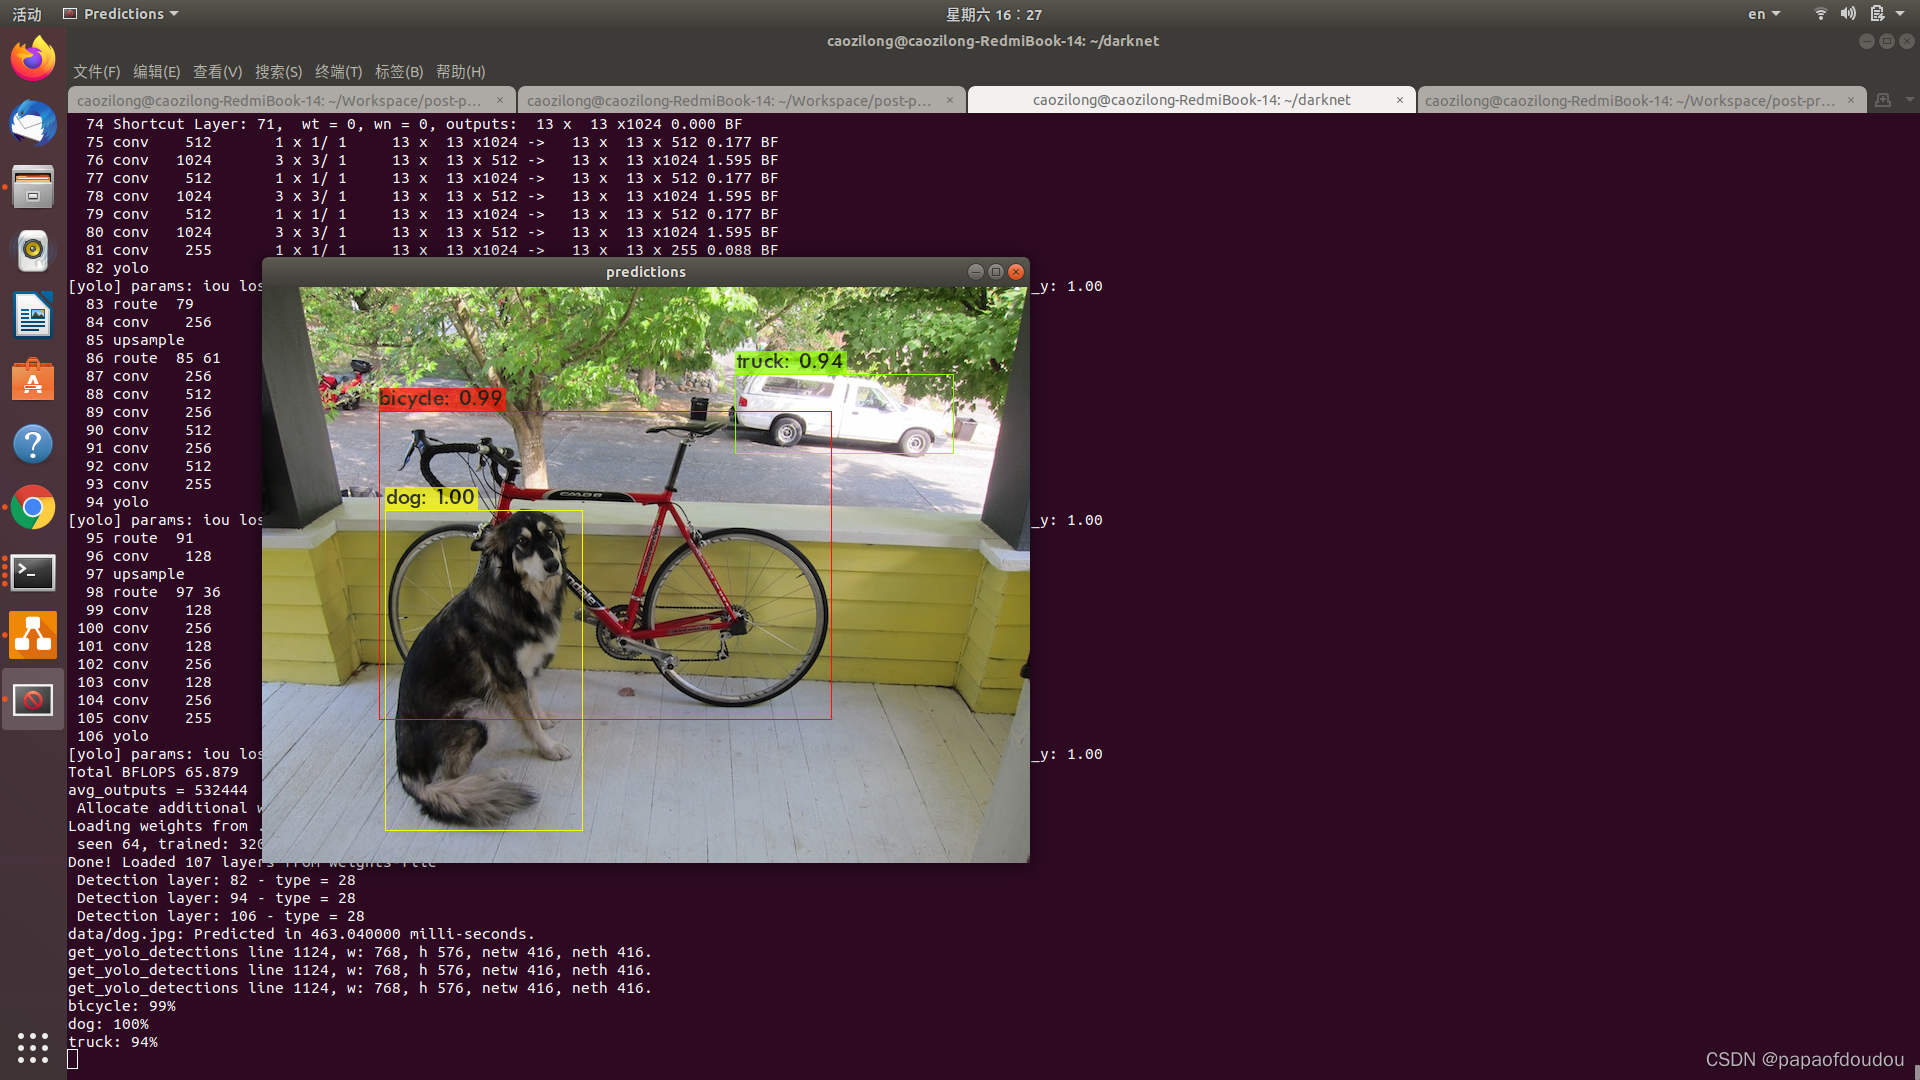The image size is (1920, 1080).
Task: Open the 终端(T) menu
Action: (x=338, y=72)
